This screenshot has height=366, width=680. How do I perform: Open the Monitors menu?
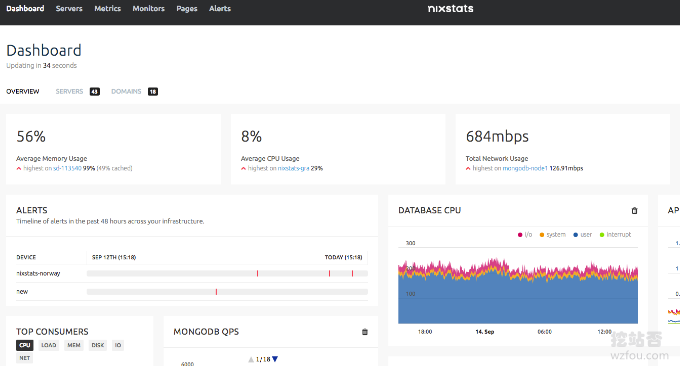tap(148, 8)
